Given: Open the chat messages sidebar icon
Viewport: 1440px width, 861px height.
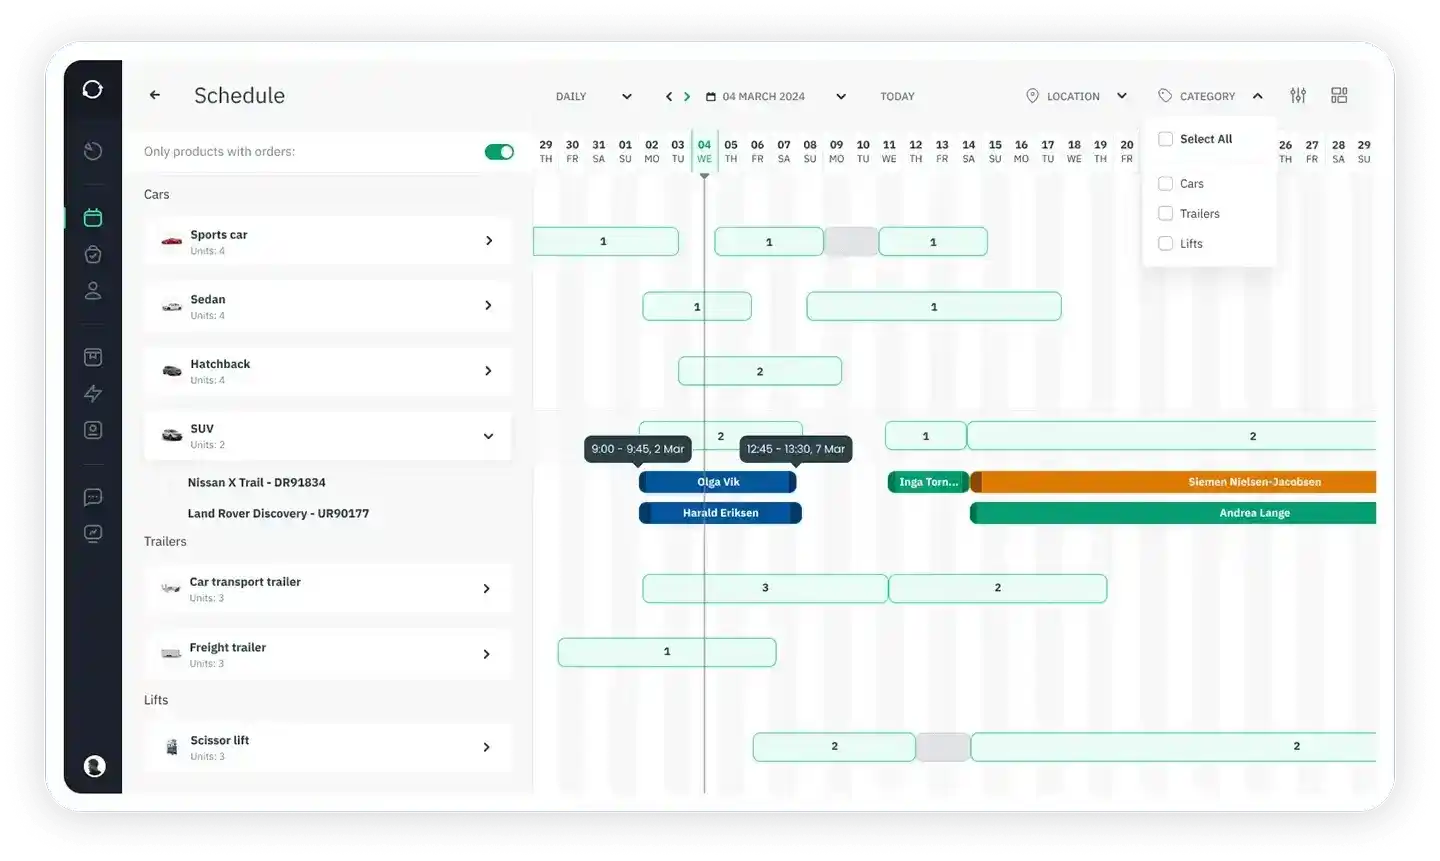Looking at the screenshot, I should click(93, 497).
